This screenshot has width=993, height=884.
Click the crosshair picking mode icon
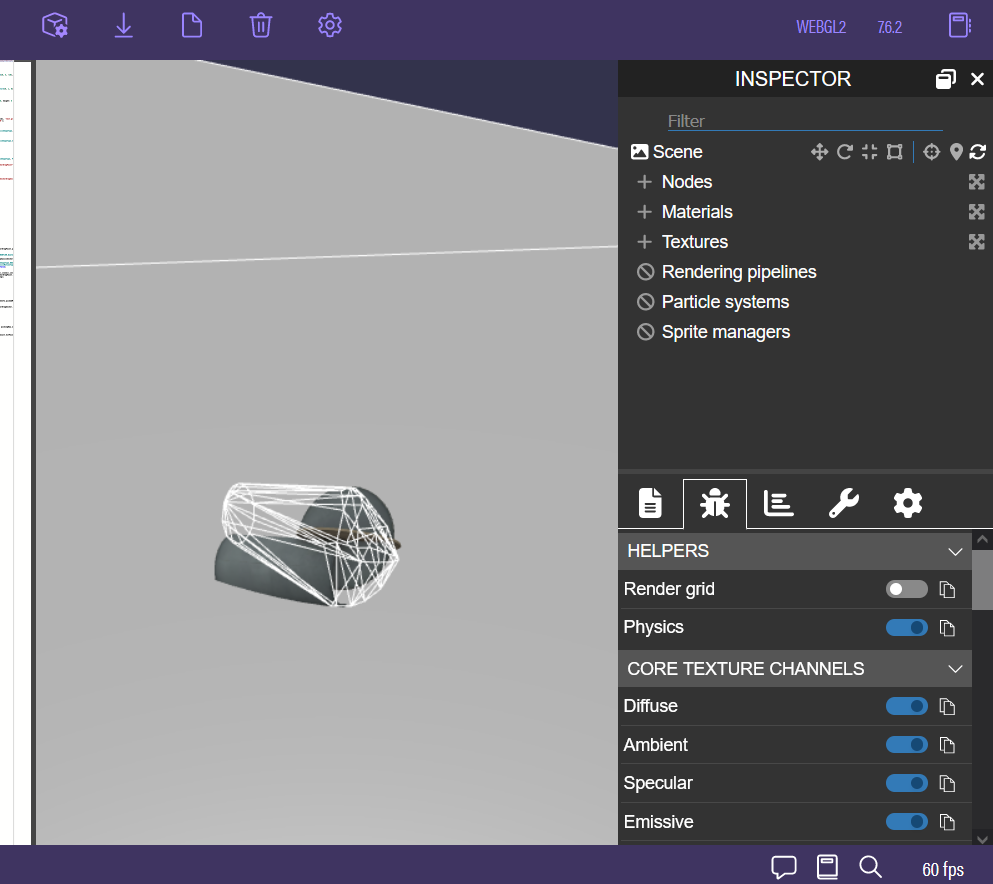932,152
